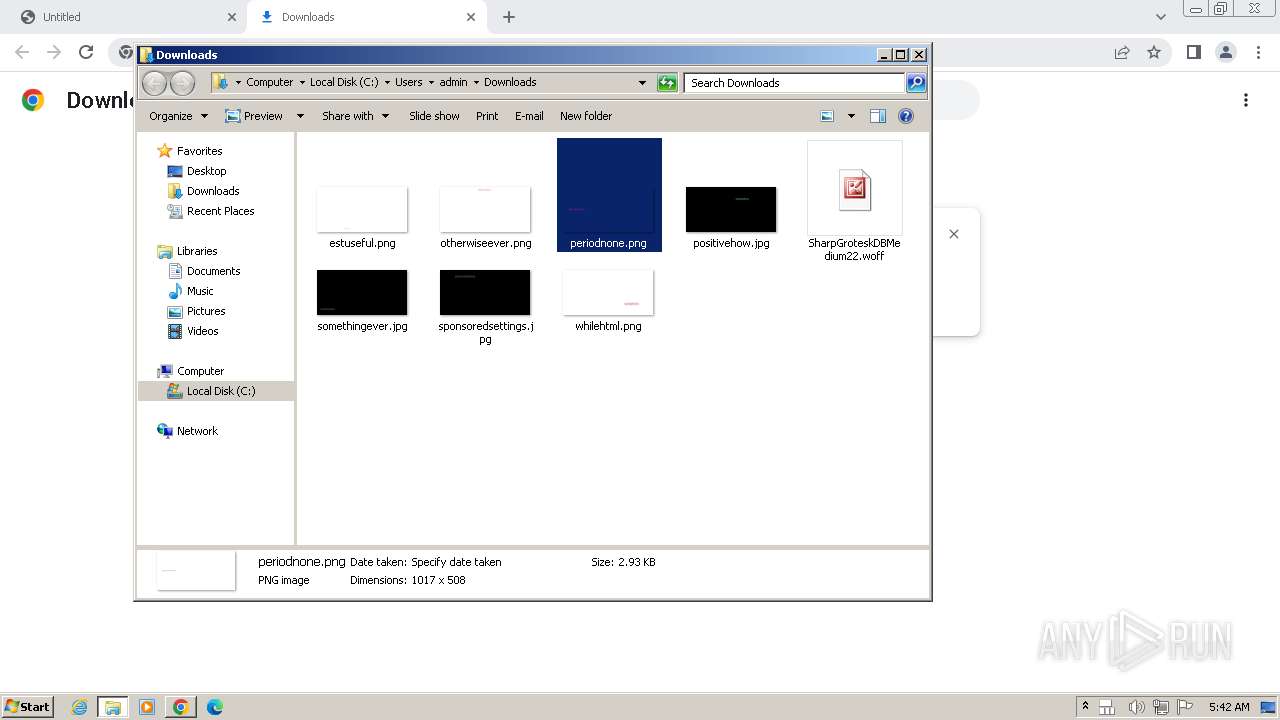Image resolution: width=1280 pixels, height=720 pixels.
Task: Switch to the Downloads Chrome tab
Action: [365, 17]
